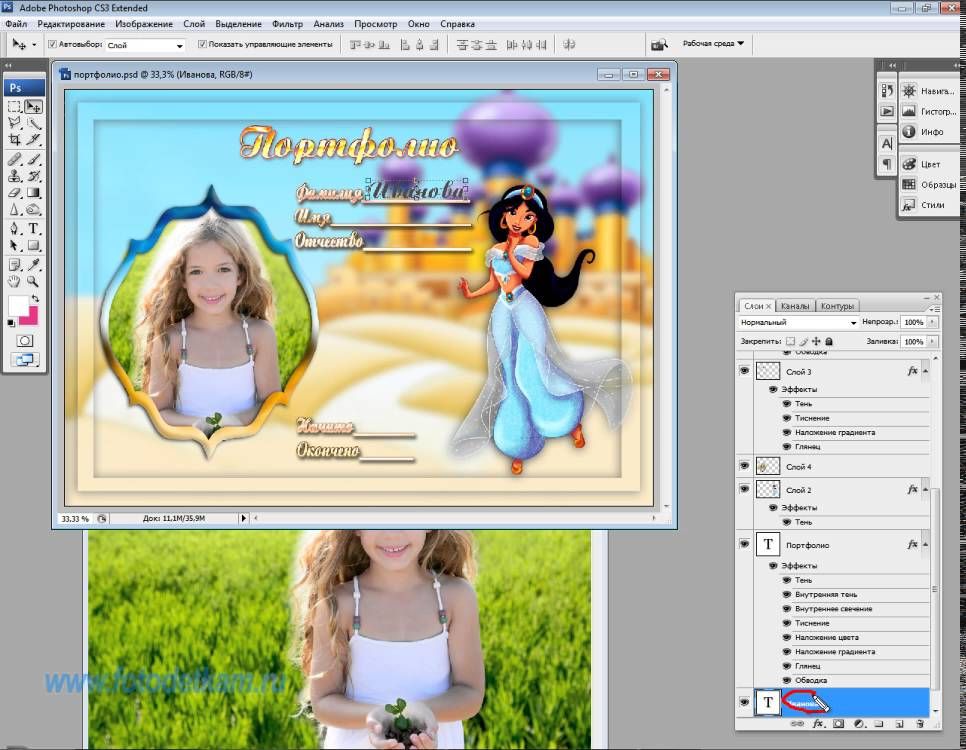Image resolution: width=966 pixels, height=750 pixels.
Task: Select the Eyedropper tool
Action: [x=33, y=265]
